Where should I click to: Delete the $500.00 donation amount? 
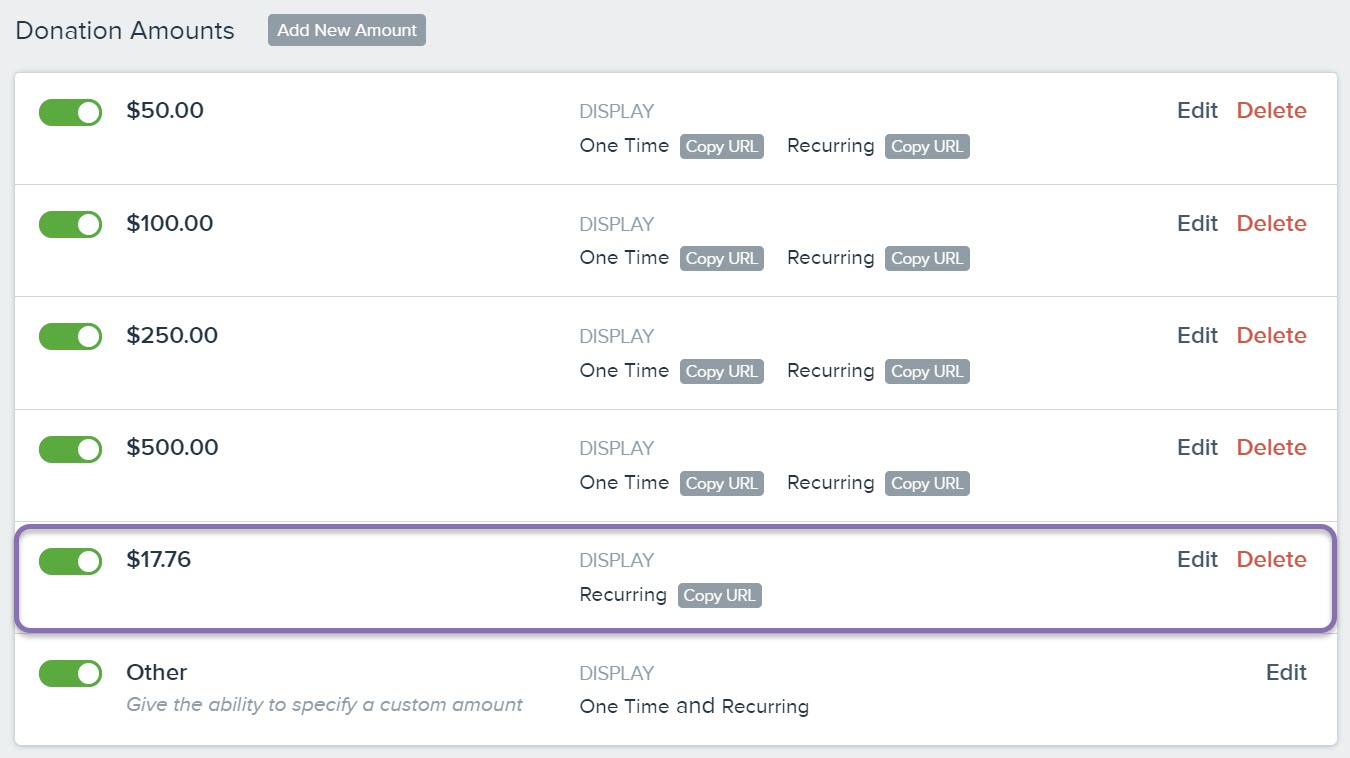[1271, 447]
